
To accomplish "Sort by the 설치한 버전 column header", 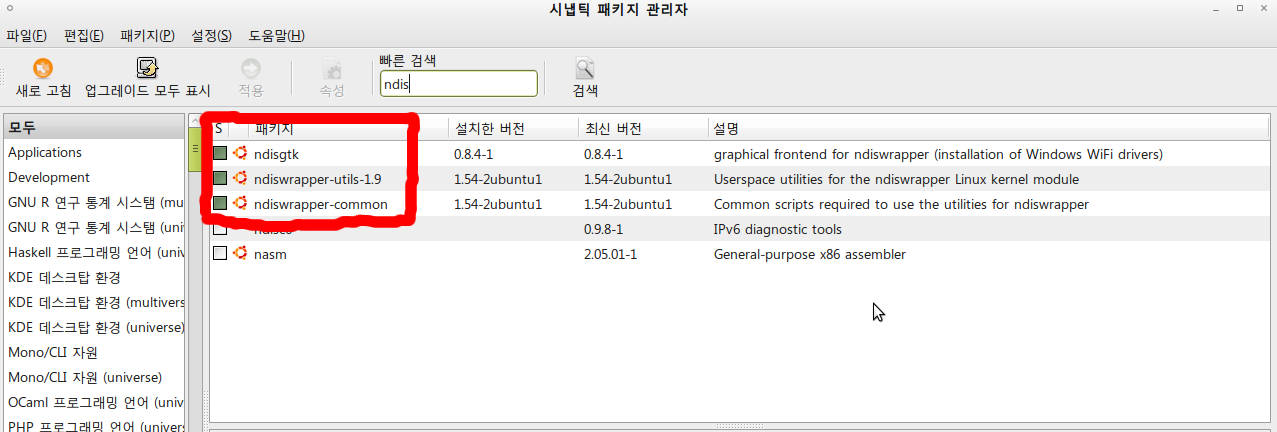I will point(513,129).
